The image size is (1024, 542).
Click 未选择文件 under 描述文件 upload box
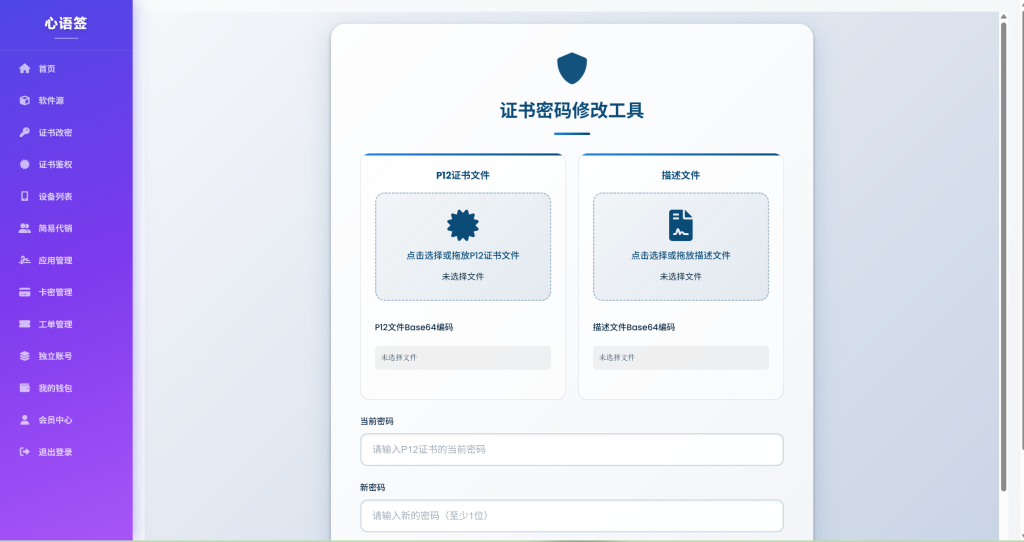[680, 276]
